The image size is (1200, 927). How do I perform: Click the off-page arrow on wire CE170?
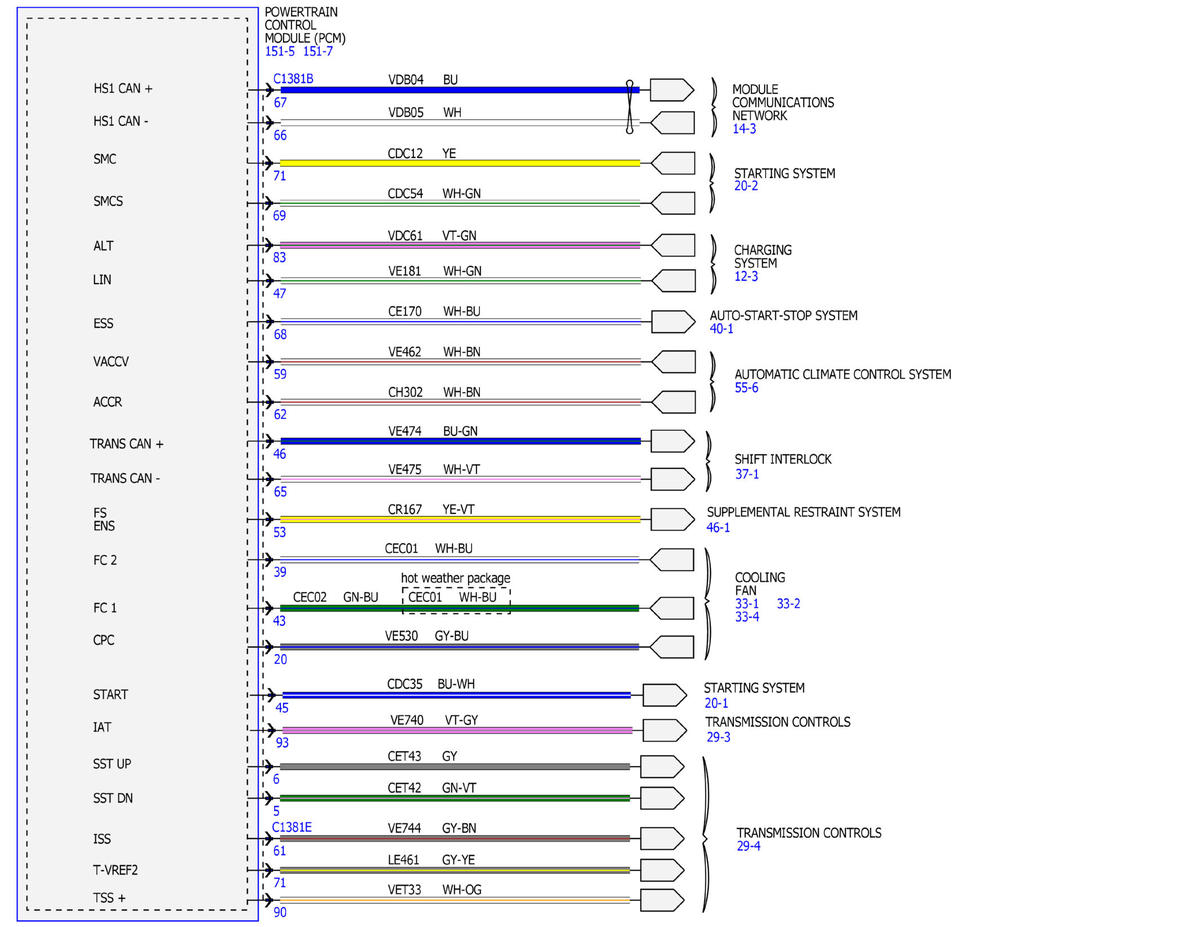pos(672,322)
